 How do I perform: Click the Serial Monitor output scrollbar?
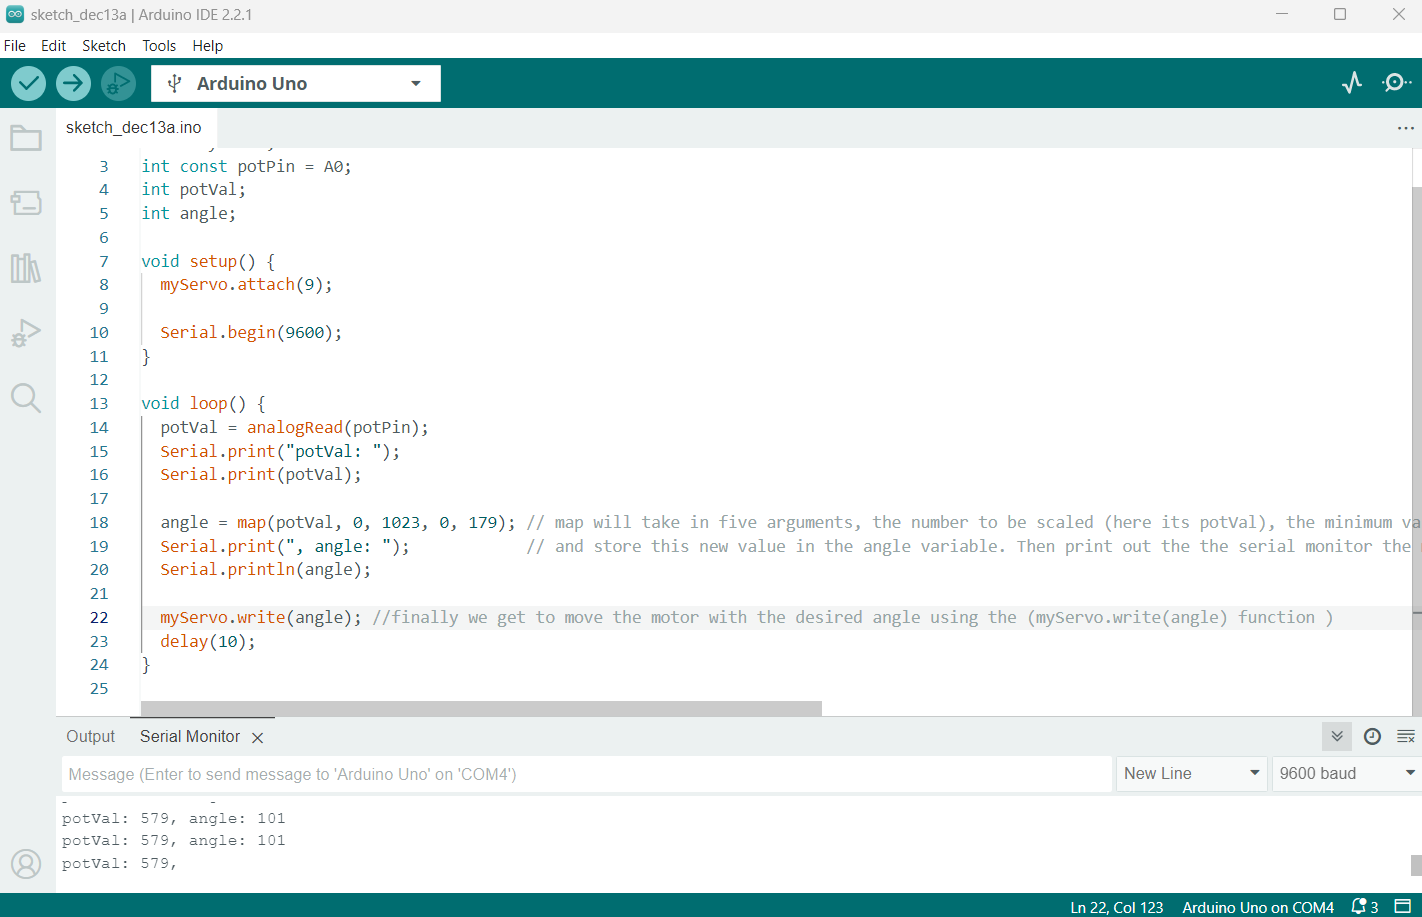pyautogui.click(x=1416, y=865)
